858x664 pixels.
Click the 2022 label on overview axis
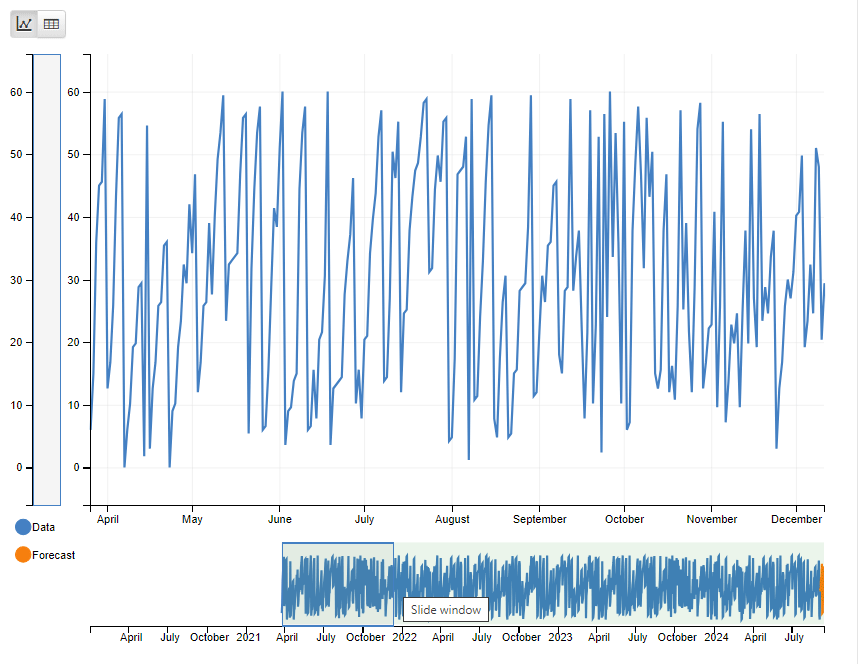pyautogui.click(x=404, y=637)
